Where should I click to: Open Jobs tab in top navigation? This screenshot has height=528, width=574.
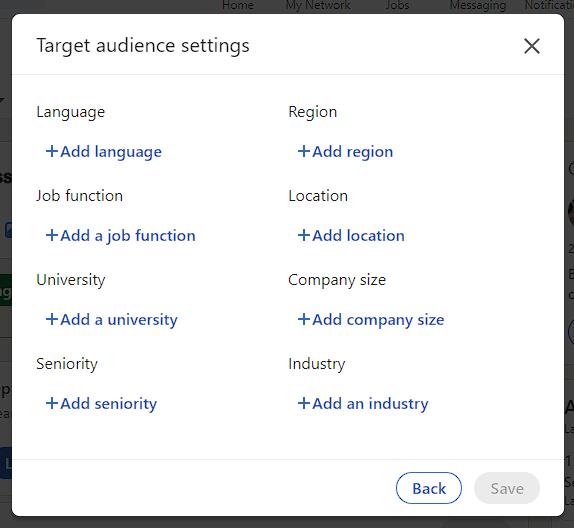(x=398, y=5)
